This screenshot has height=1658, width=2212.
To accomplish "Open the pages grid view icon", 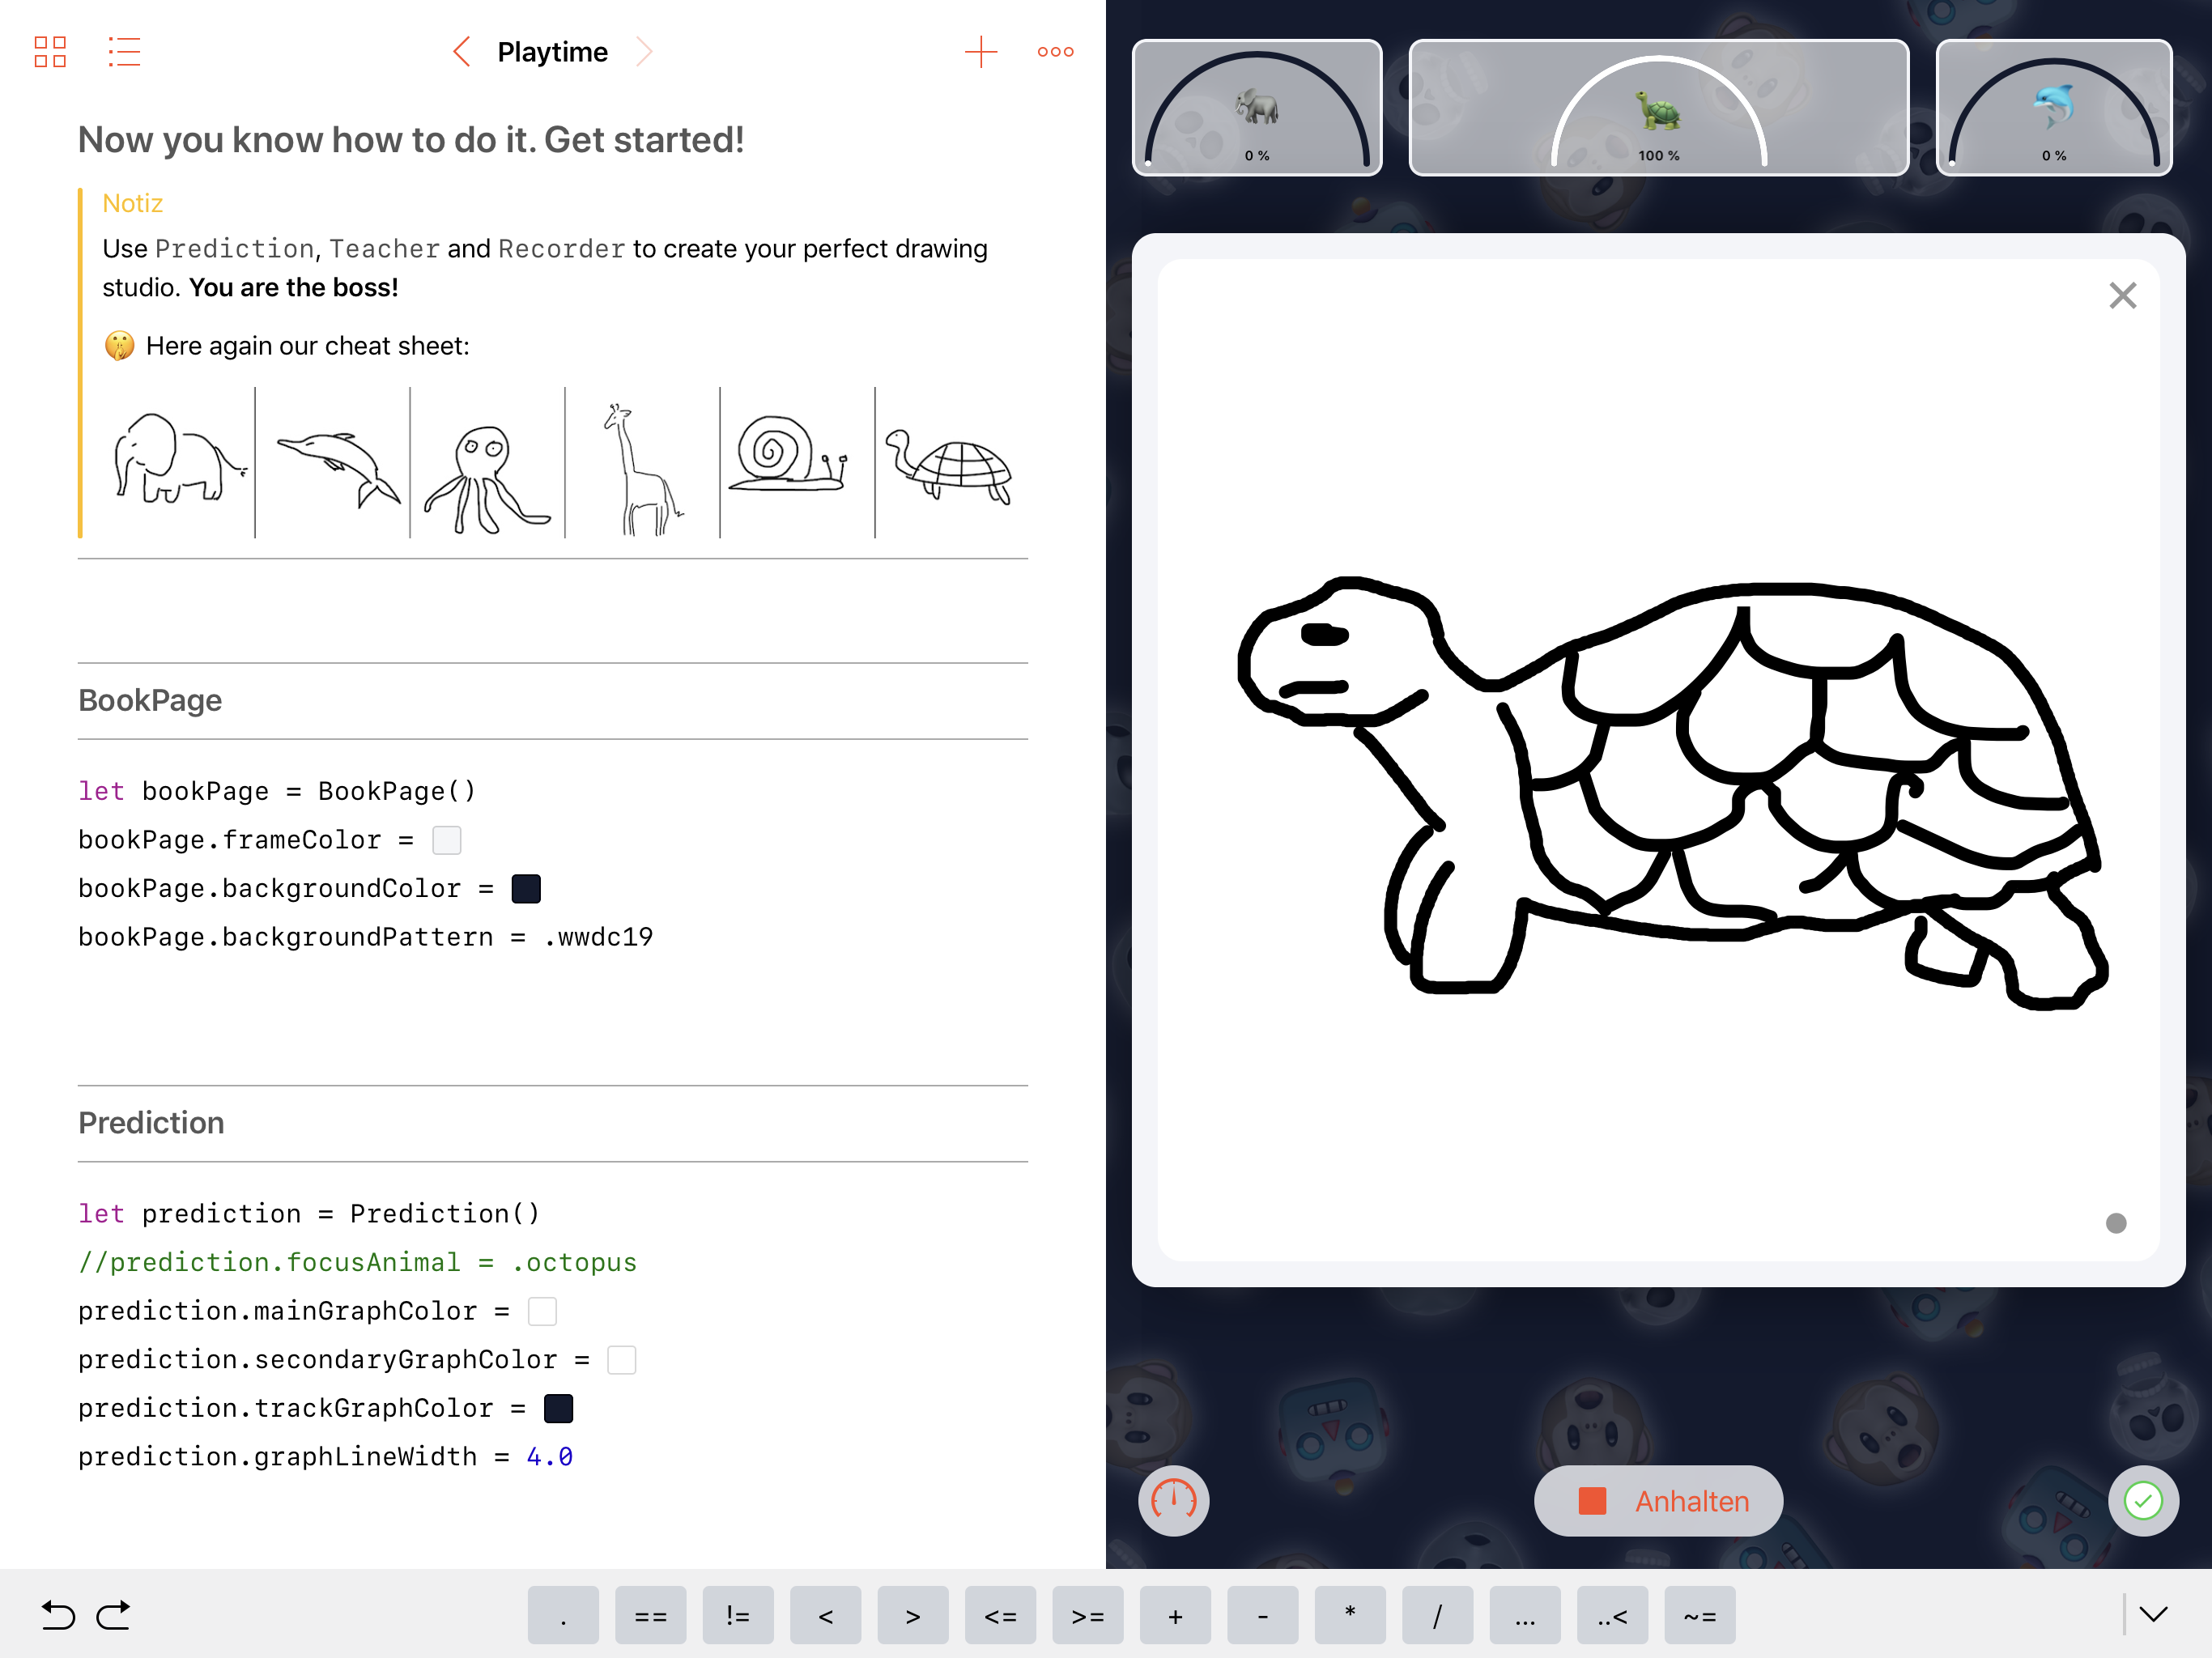I will point(50,52).
